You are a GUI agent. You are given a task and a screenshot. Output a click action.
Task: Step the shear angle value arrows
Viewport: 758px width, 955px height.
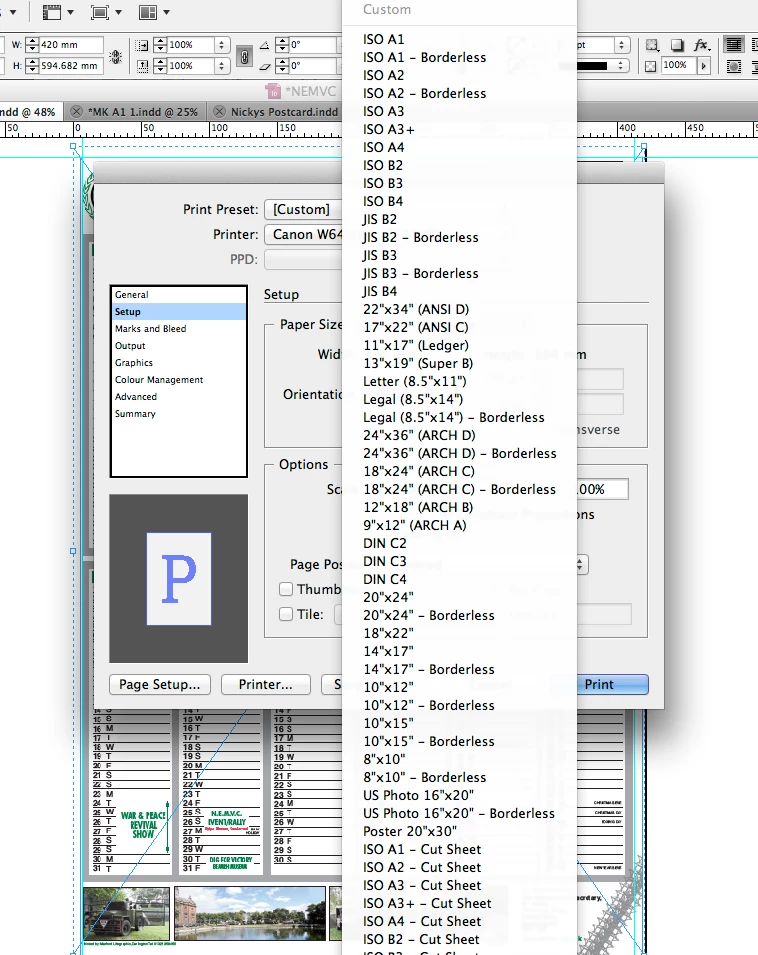point(282,66)
